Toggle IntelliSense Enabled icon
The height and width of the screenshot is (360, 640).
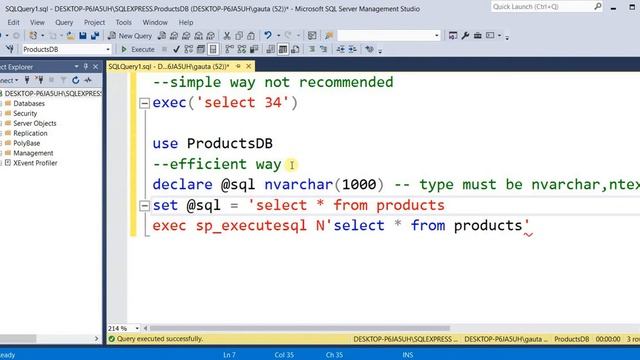pos(213,49)
